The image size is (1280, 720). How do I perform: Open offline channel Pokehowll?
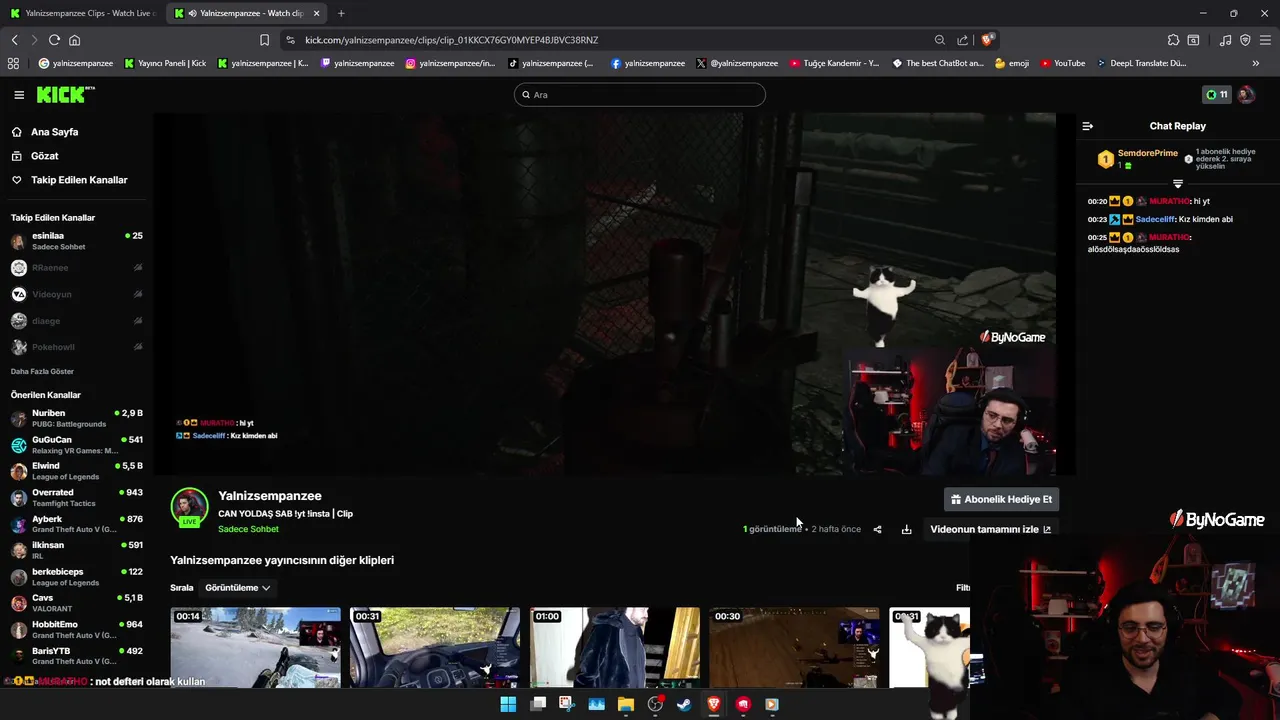click(76, 347)
